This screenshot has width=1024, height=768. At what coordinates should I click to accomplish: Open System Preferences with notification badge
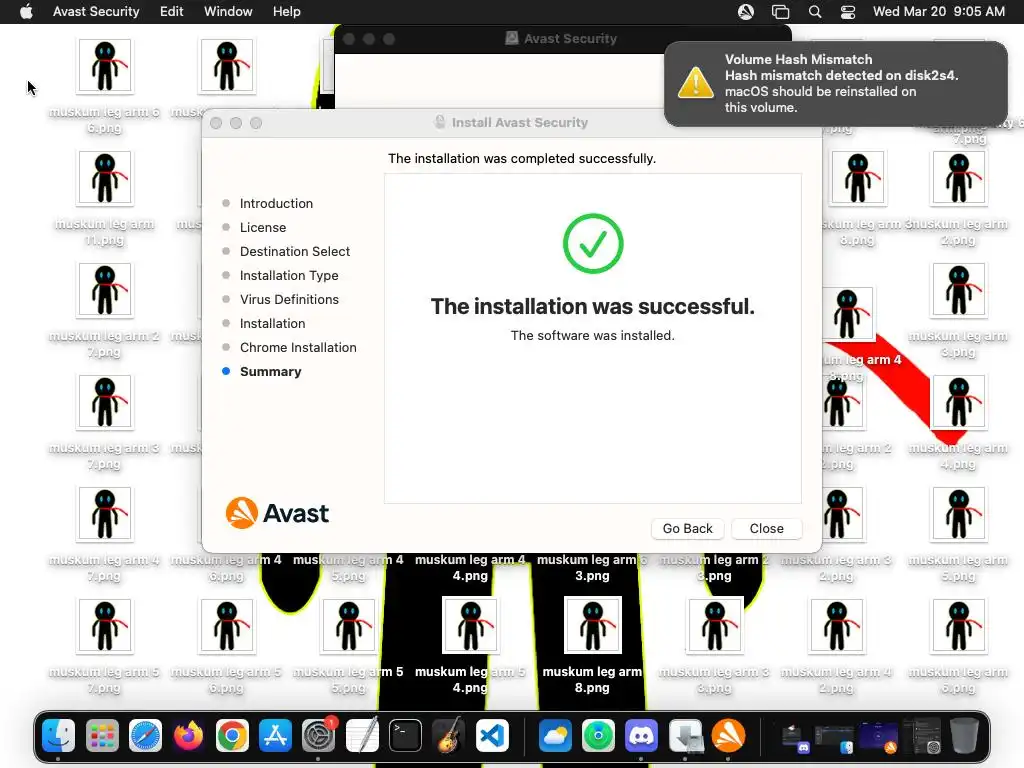point(319,736)
